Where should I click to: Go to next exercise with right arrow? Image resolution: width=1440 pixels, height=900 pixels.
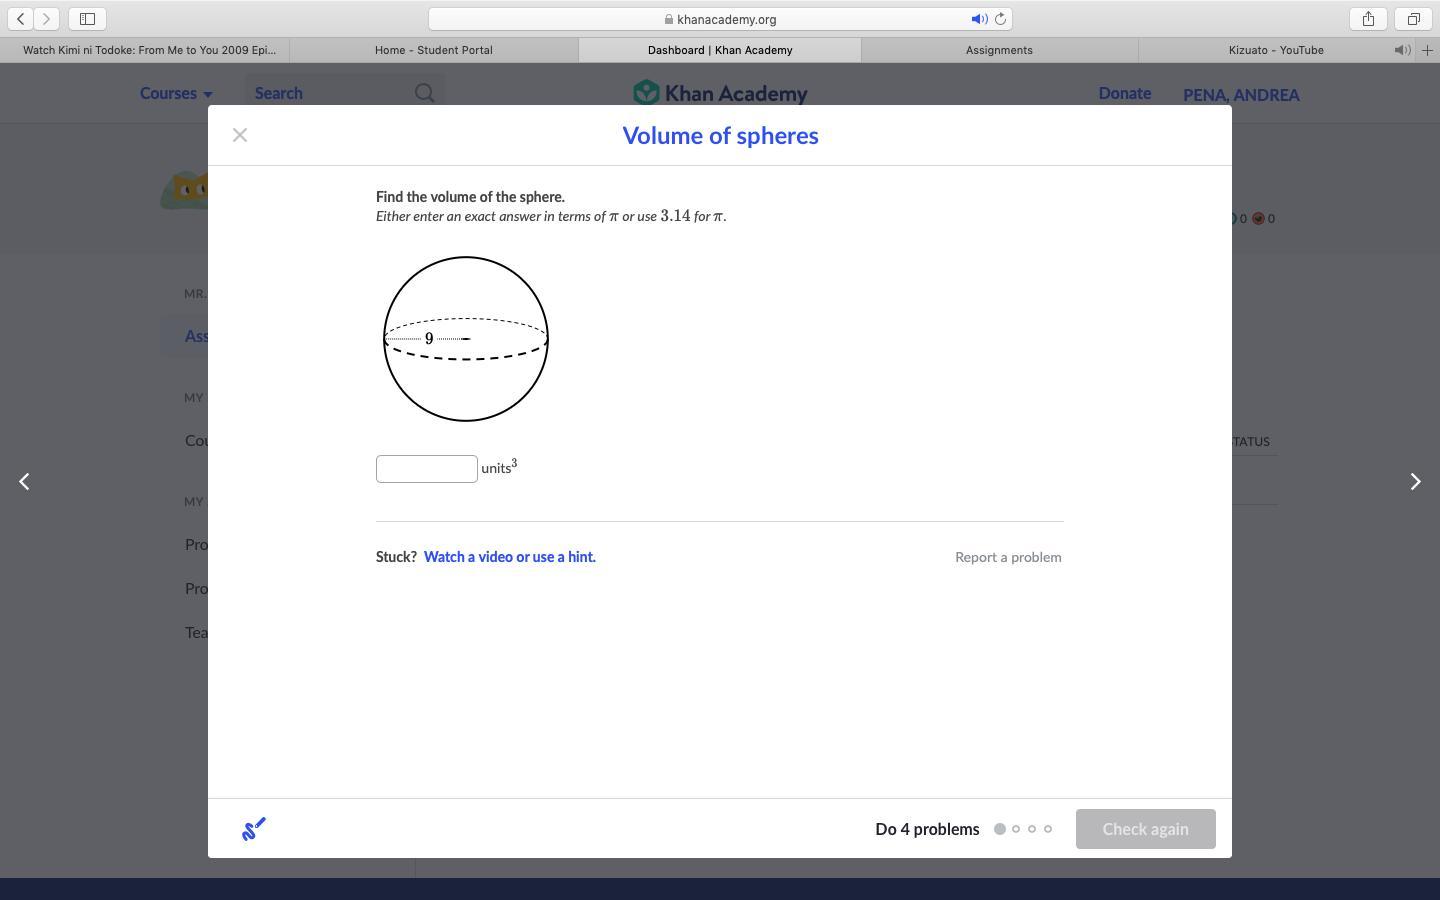(x=1414, y=482)
